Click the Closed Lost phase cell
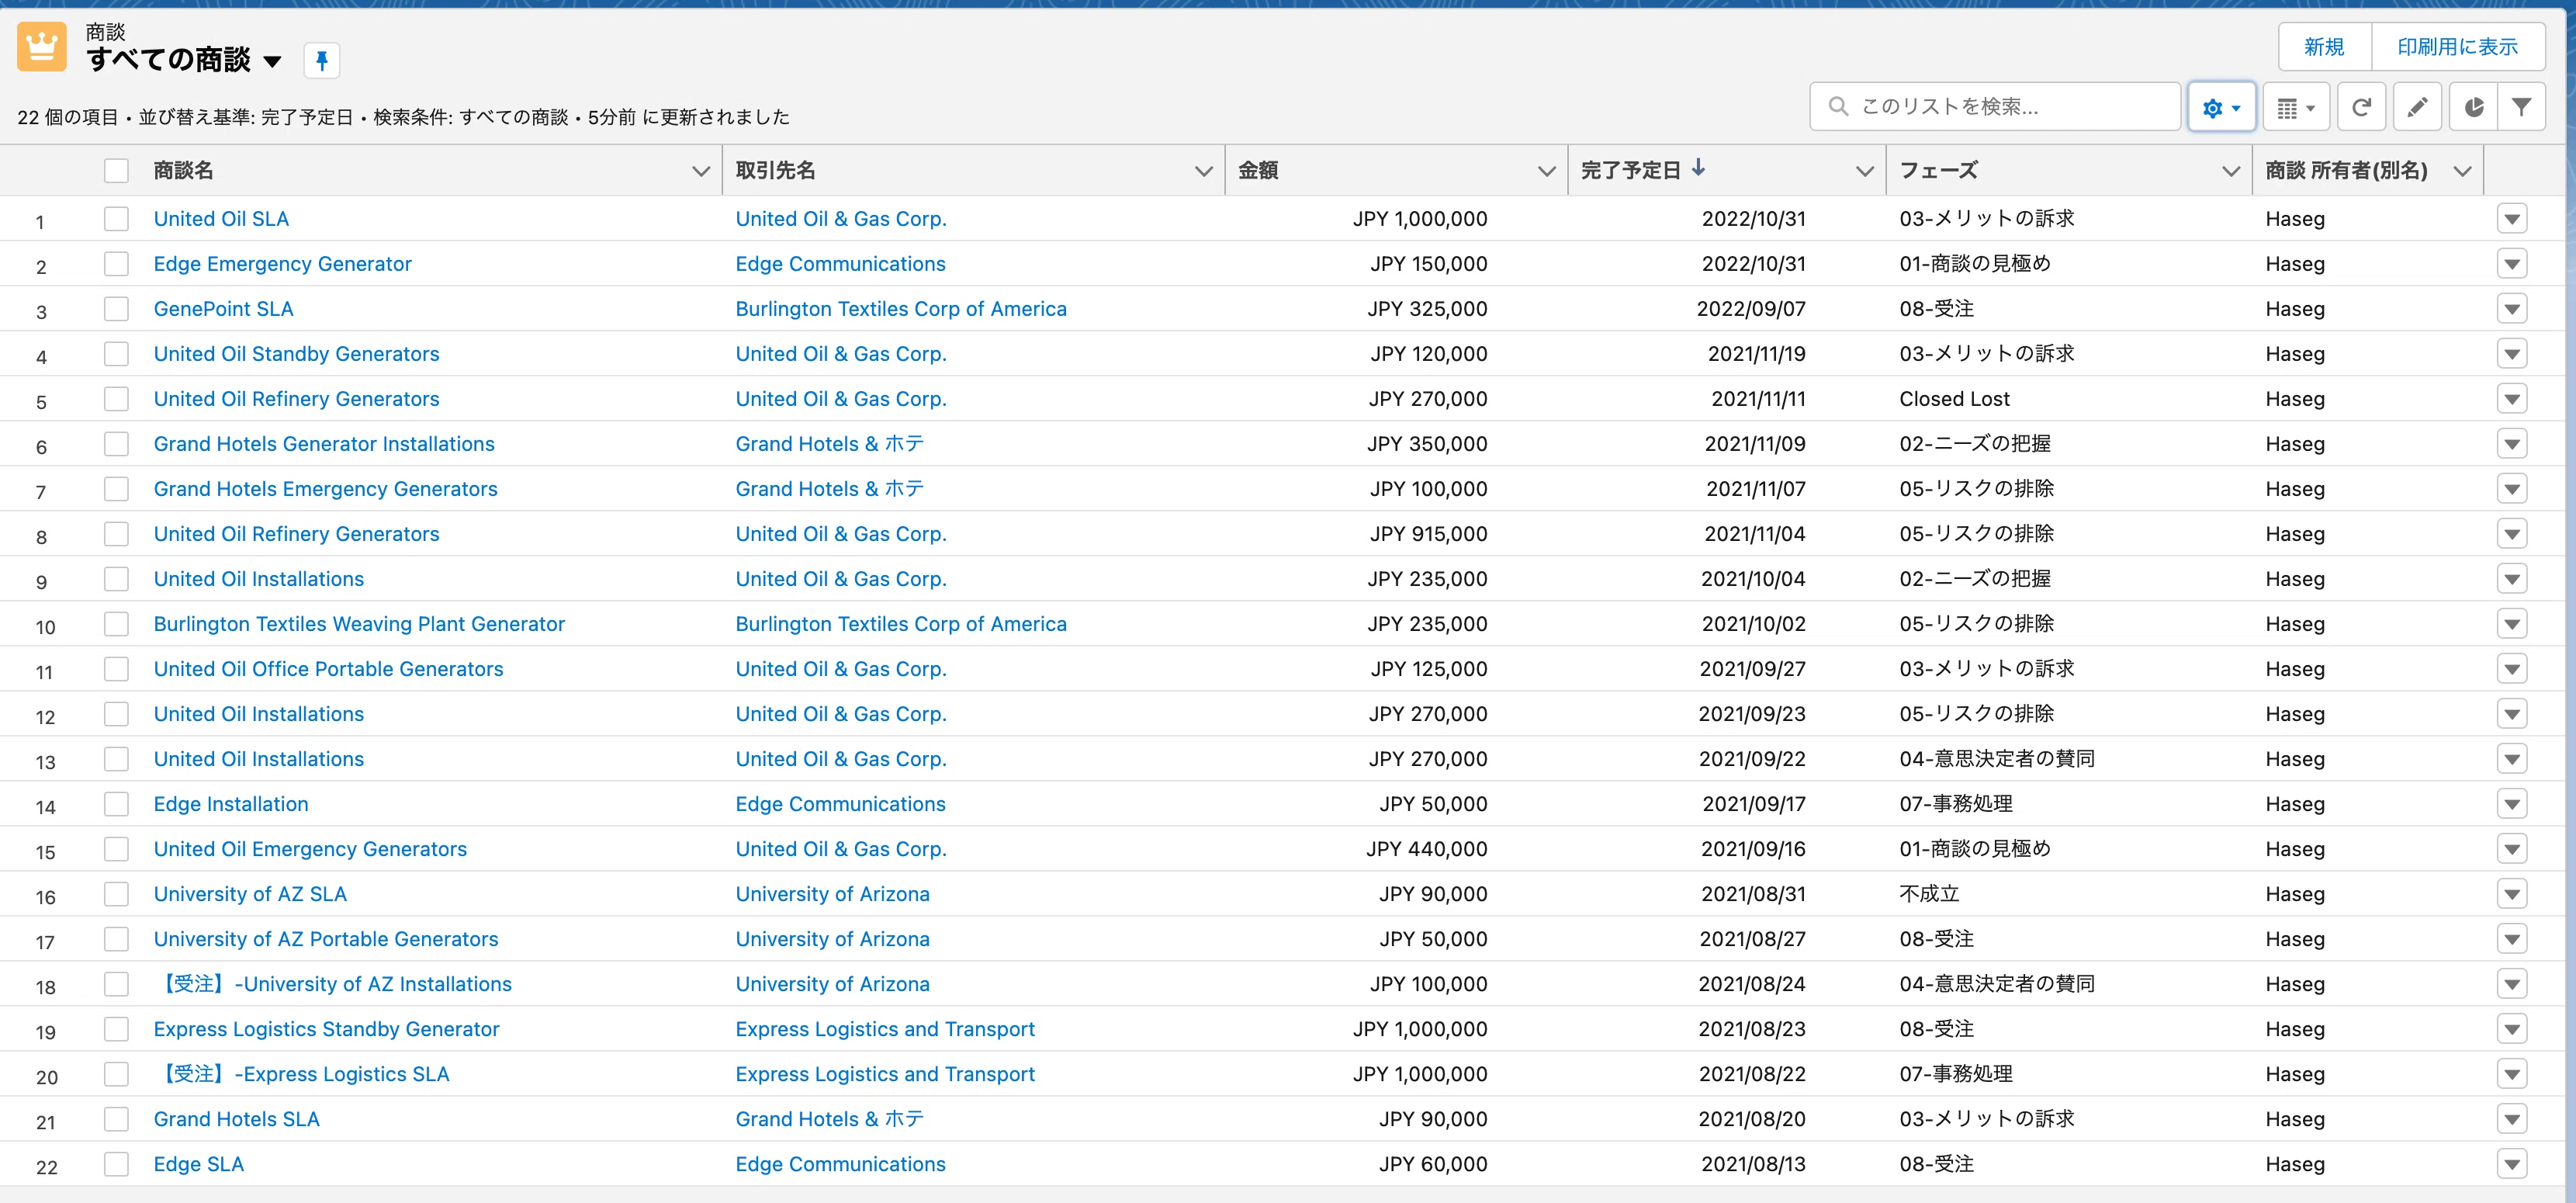 1954,399
